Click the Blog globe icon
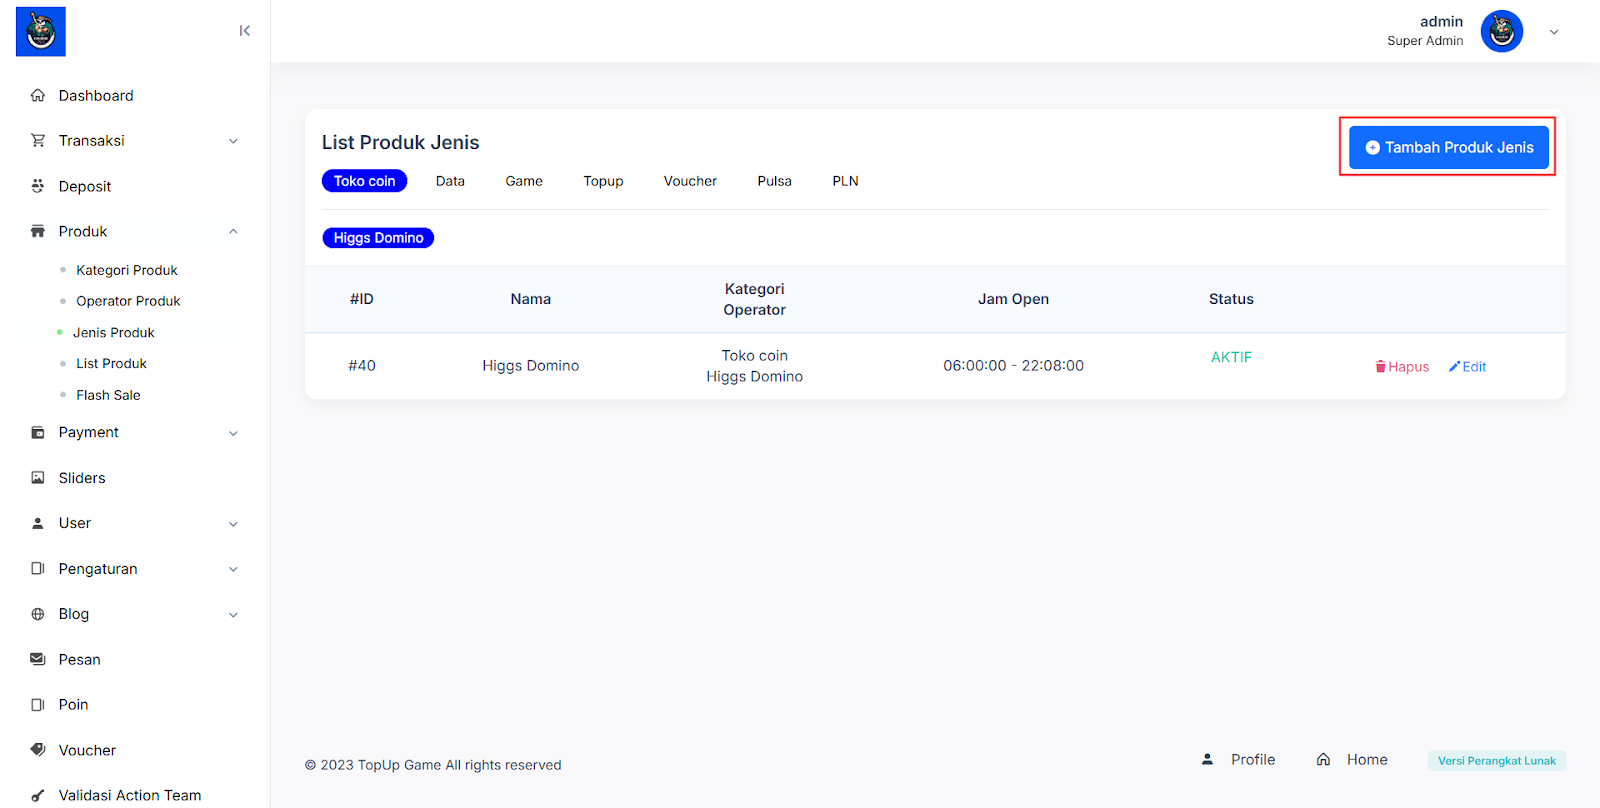Screen dimensions: 1600x808 tap(38, 614)
